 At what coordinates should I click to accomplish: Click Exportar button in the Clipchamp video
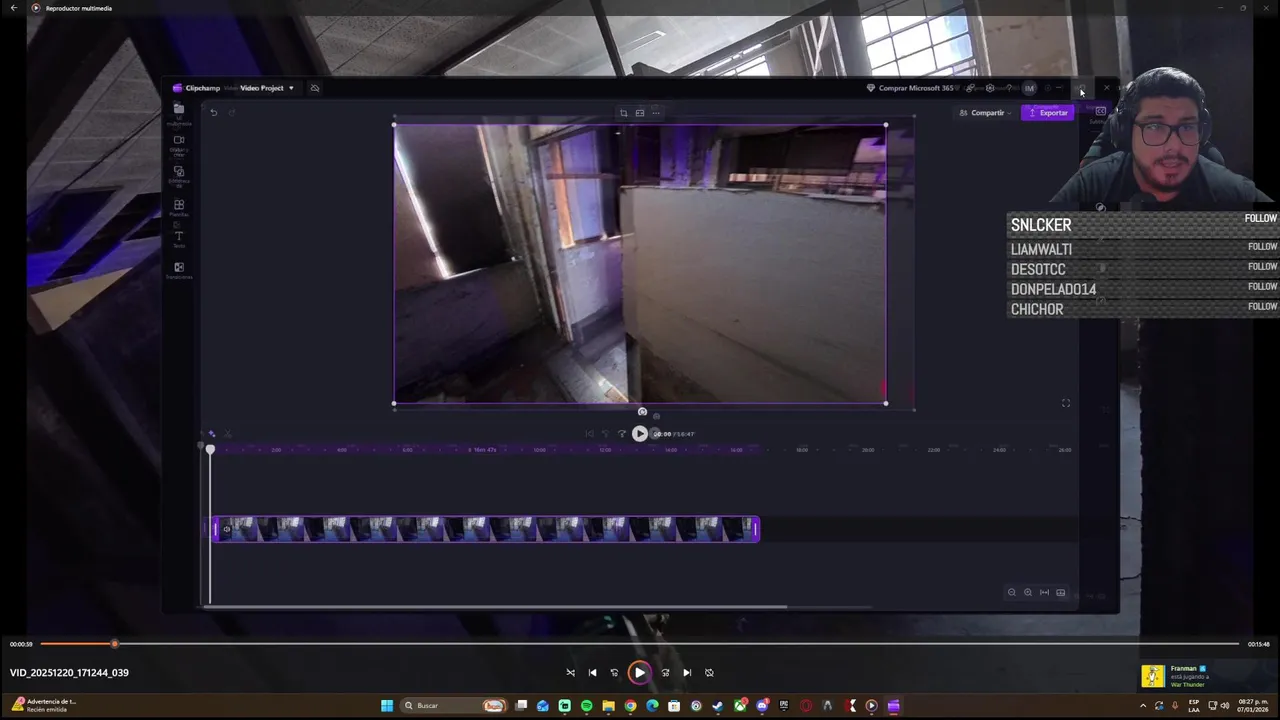[1048, 113]
